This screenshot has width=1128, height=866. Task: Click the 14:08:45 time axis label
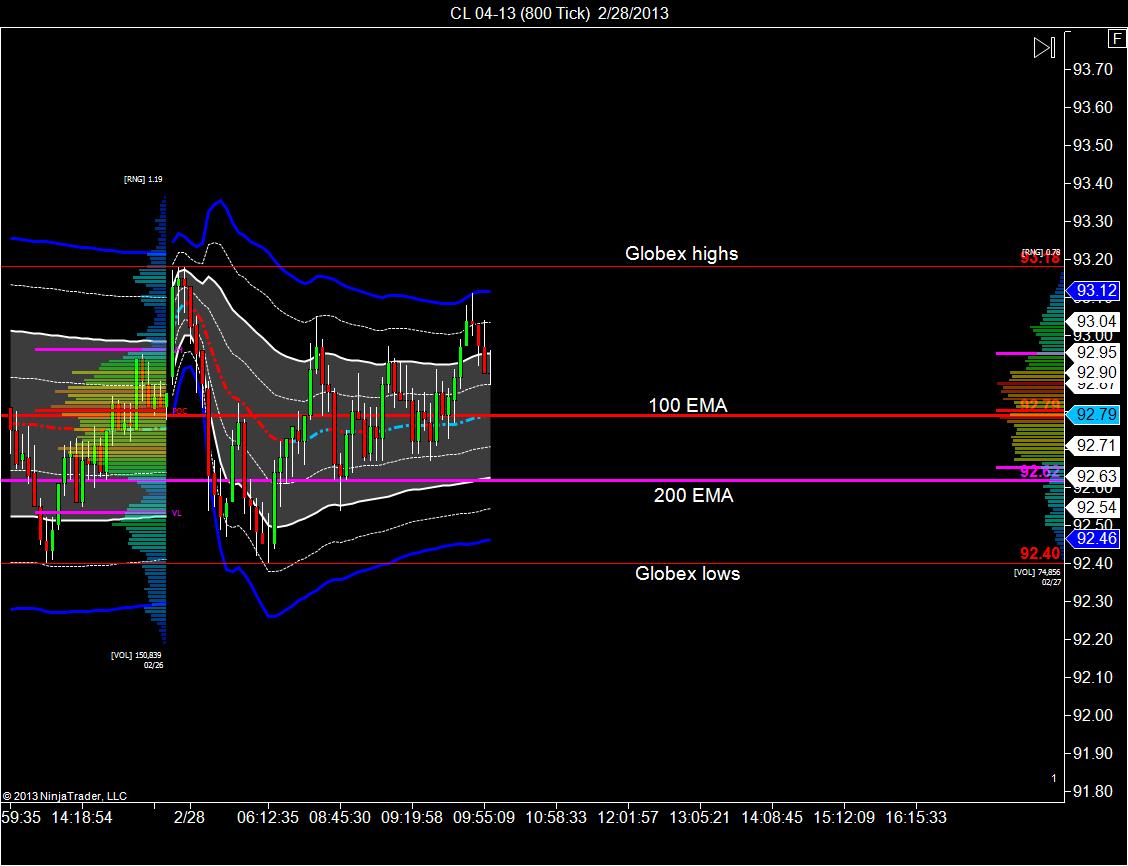tap(772, 818)
